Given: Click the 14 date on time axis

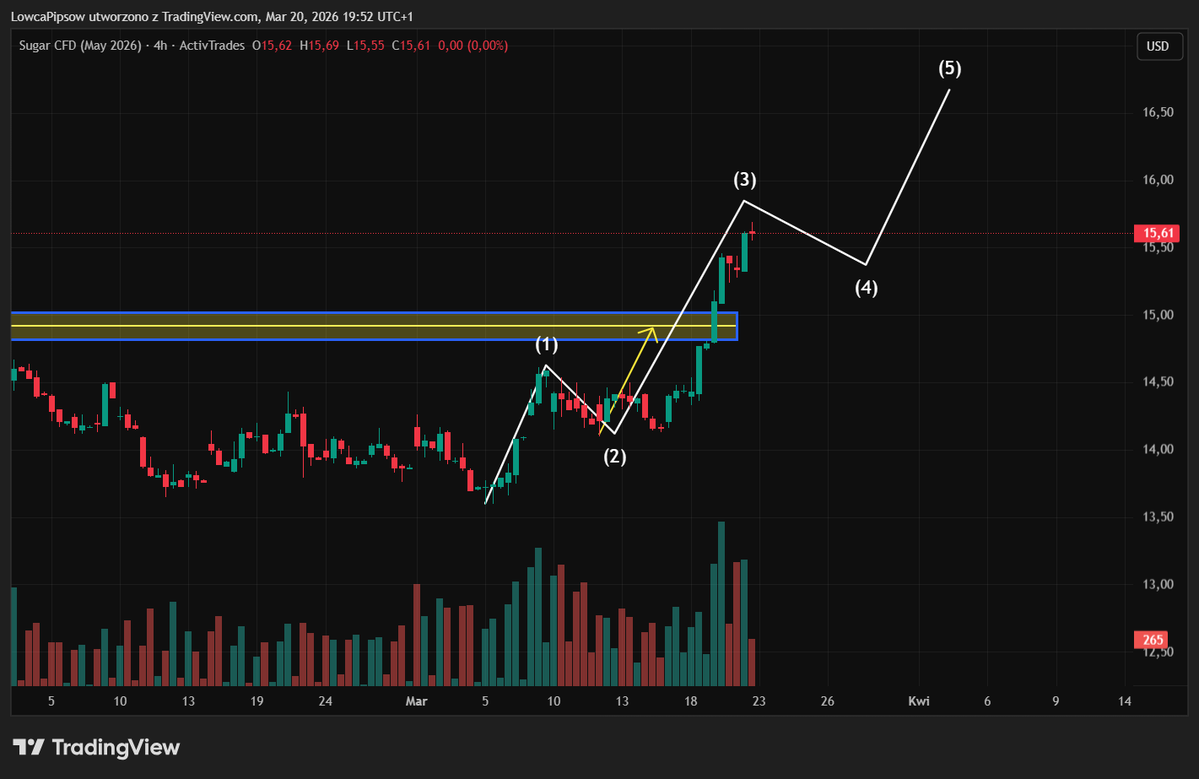Looking at the screenshot, I should (1124, 701).
